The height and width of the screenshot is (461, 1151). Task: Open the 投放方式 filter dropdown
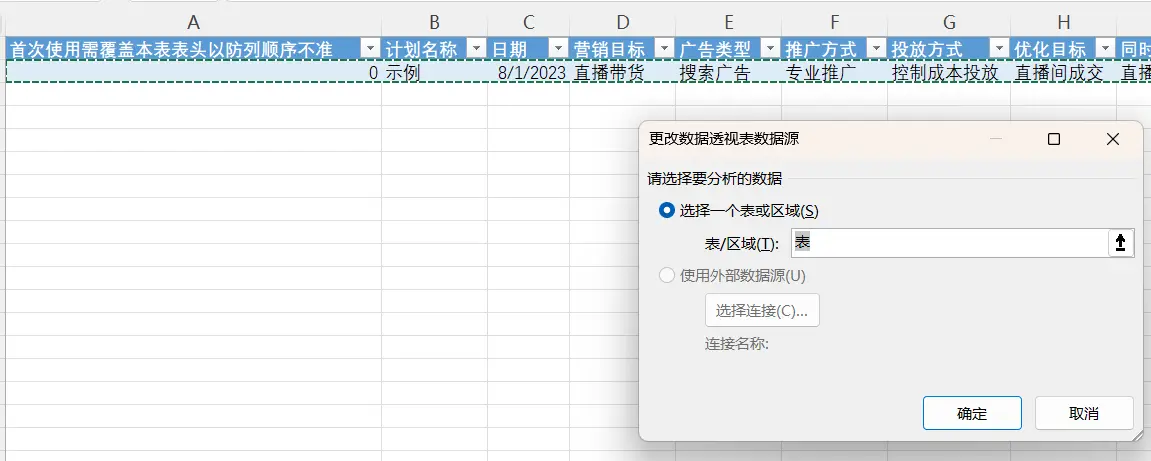tap(999, 49)
